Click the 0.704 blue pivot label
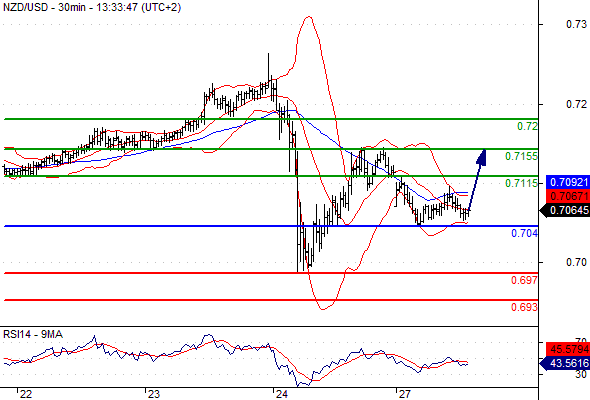The image size is (590, 400). pos(525,233)
